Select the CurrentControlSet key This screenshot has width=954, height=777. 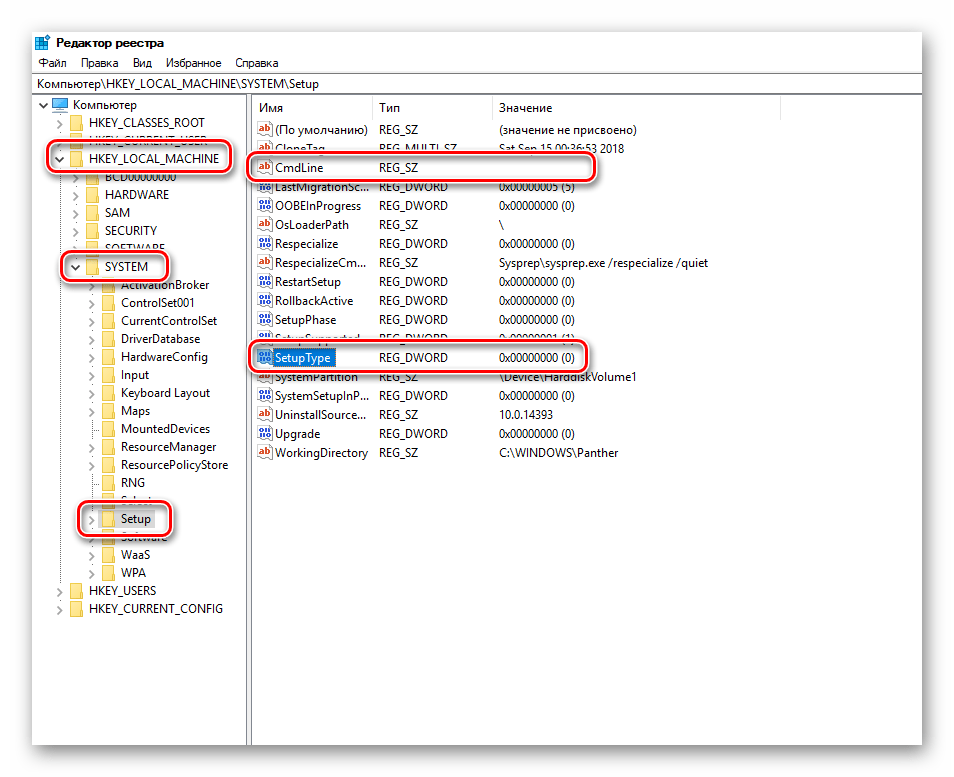point(169,321)
